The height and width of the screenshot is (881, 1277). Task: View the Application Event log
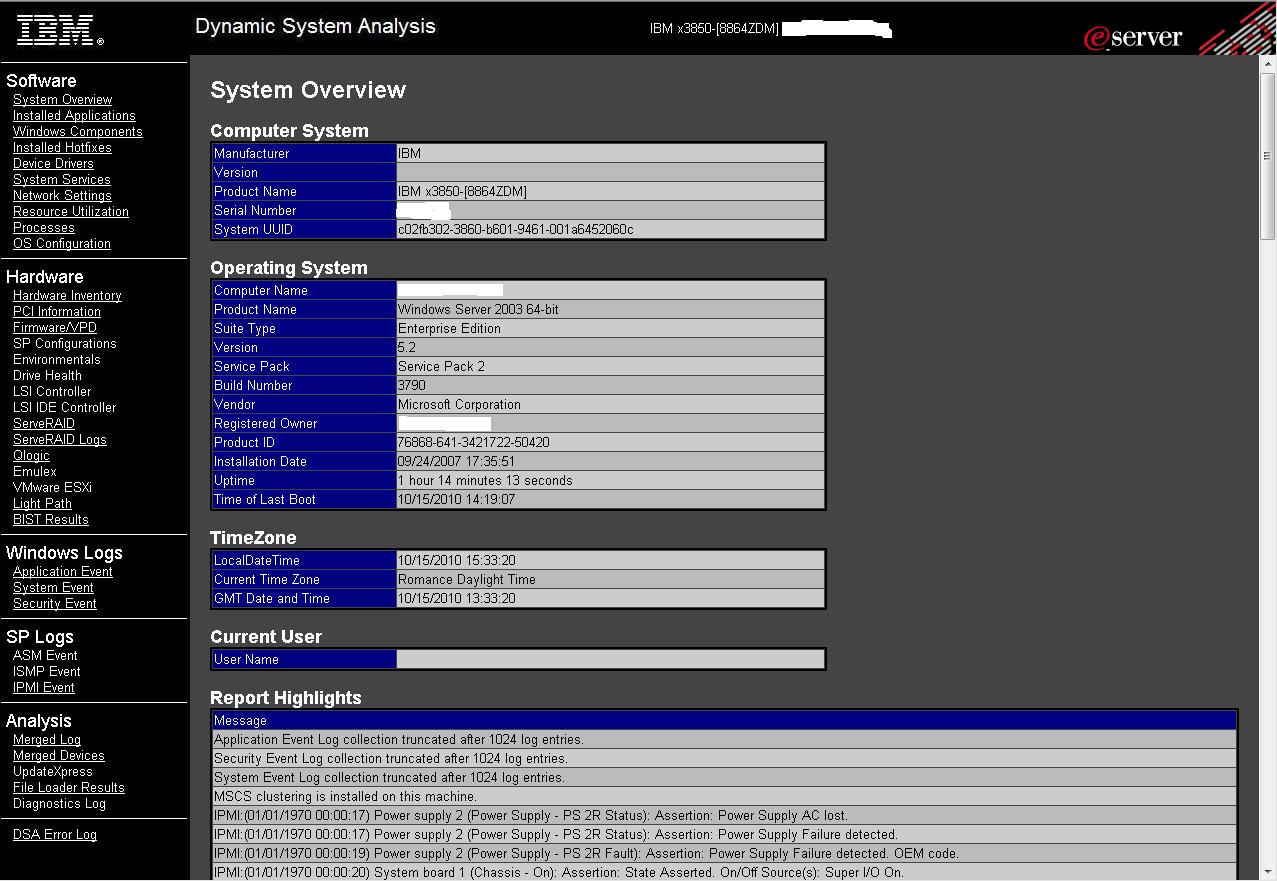(62, 571)
